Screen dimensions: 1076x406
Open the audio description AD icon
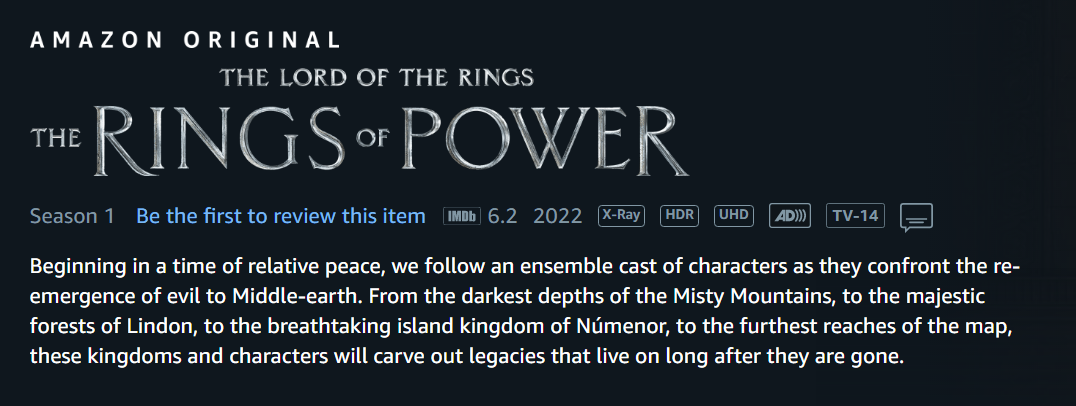(x=790, y=215)
